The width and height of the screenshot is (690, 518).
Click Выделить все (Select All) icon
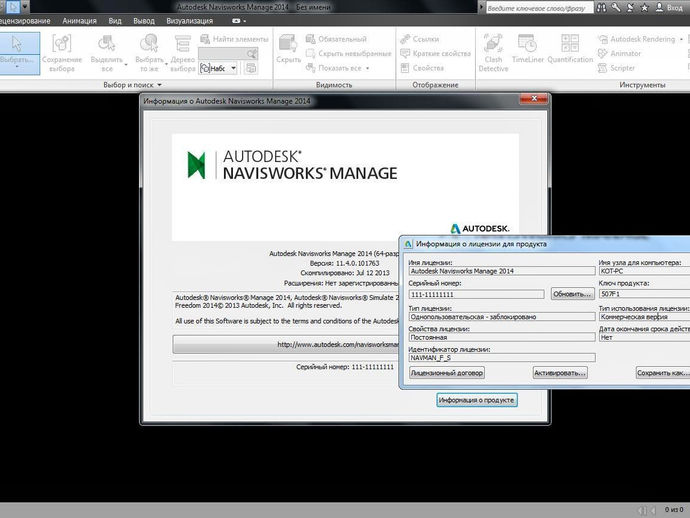(x=107, y=53)
